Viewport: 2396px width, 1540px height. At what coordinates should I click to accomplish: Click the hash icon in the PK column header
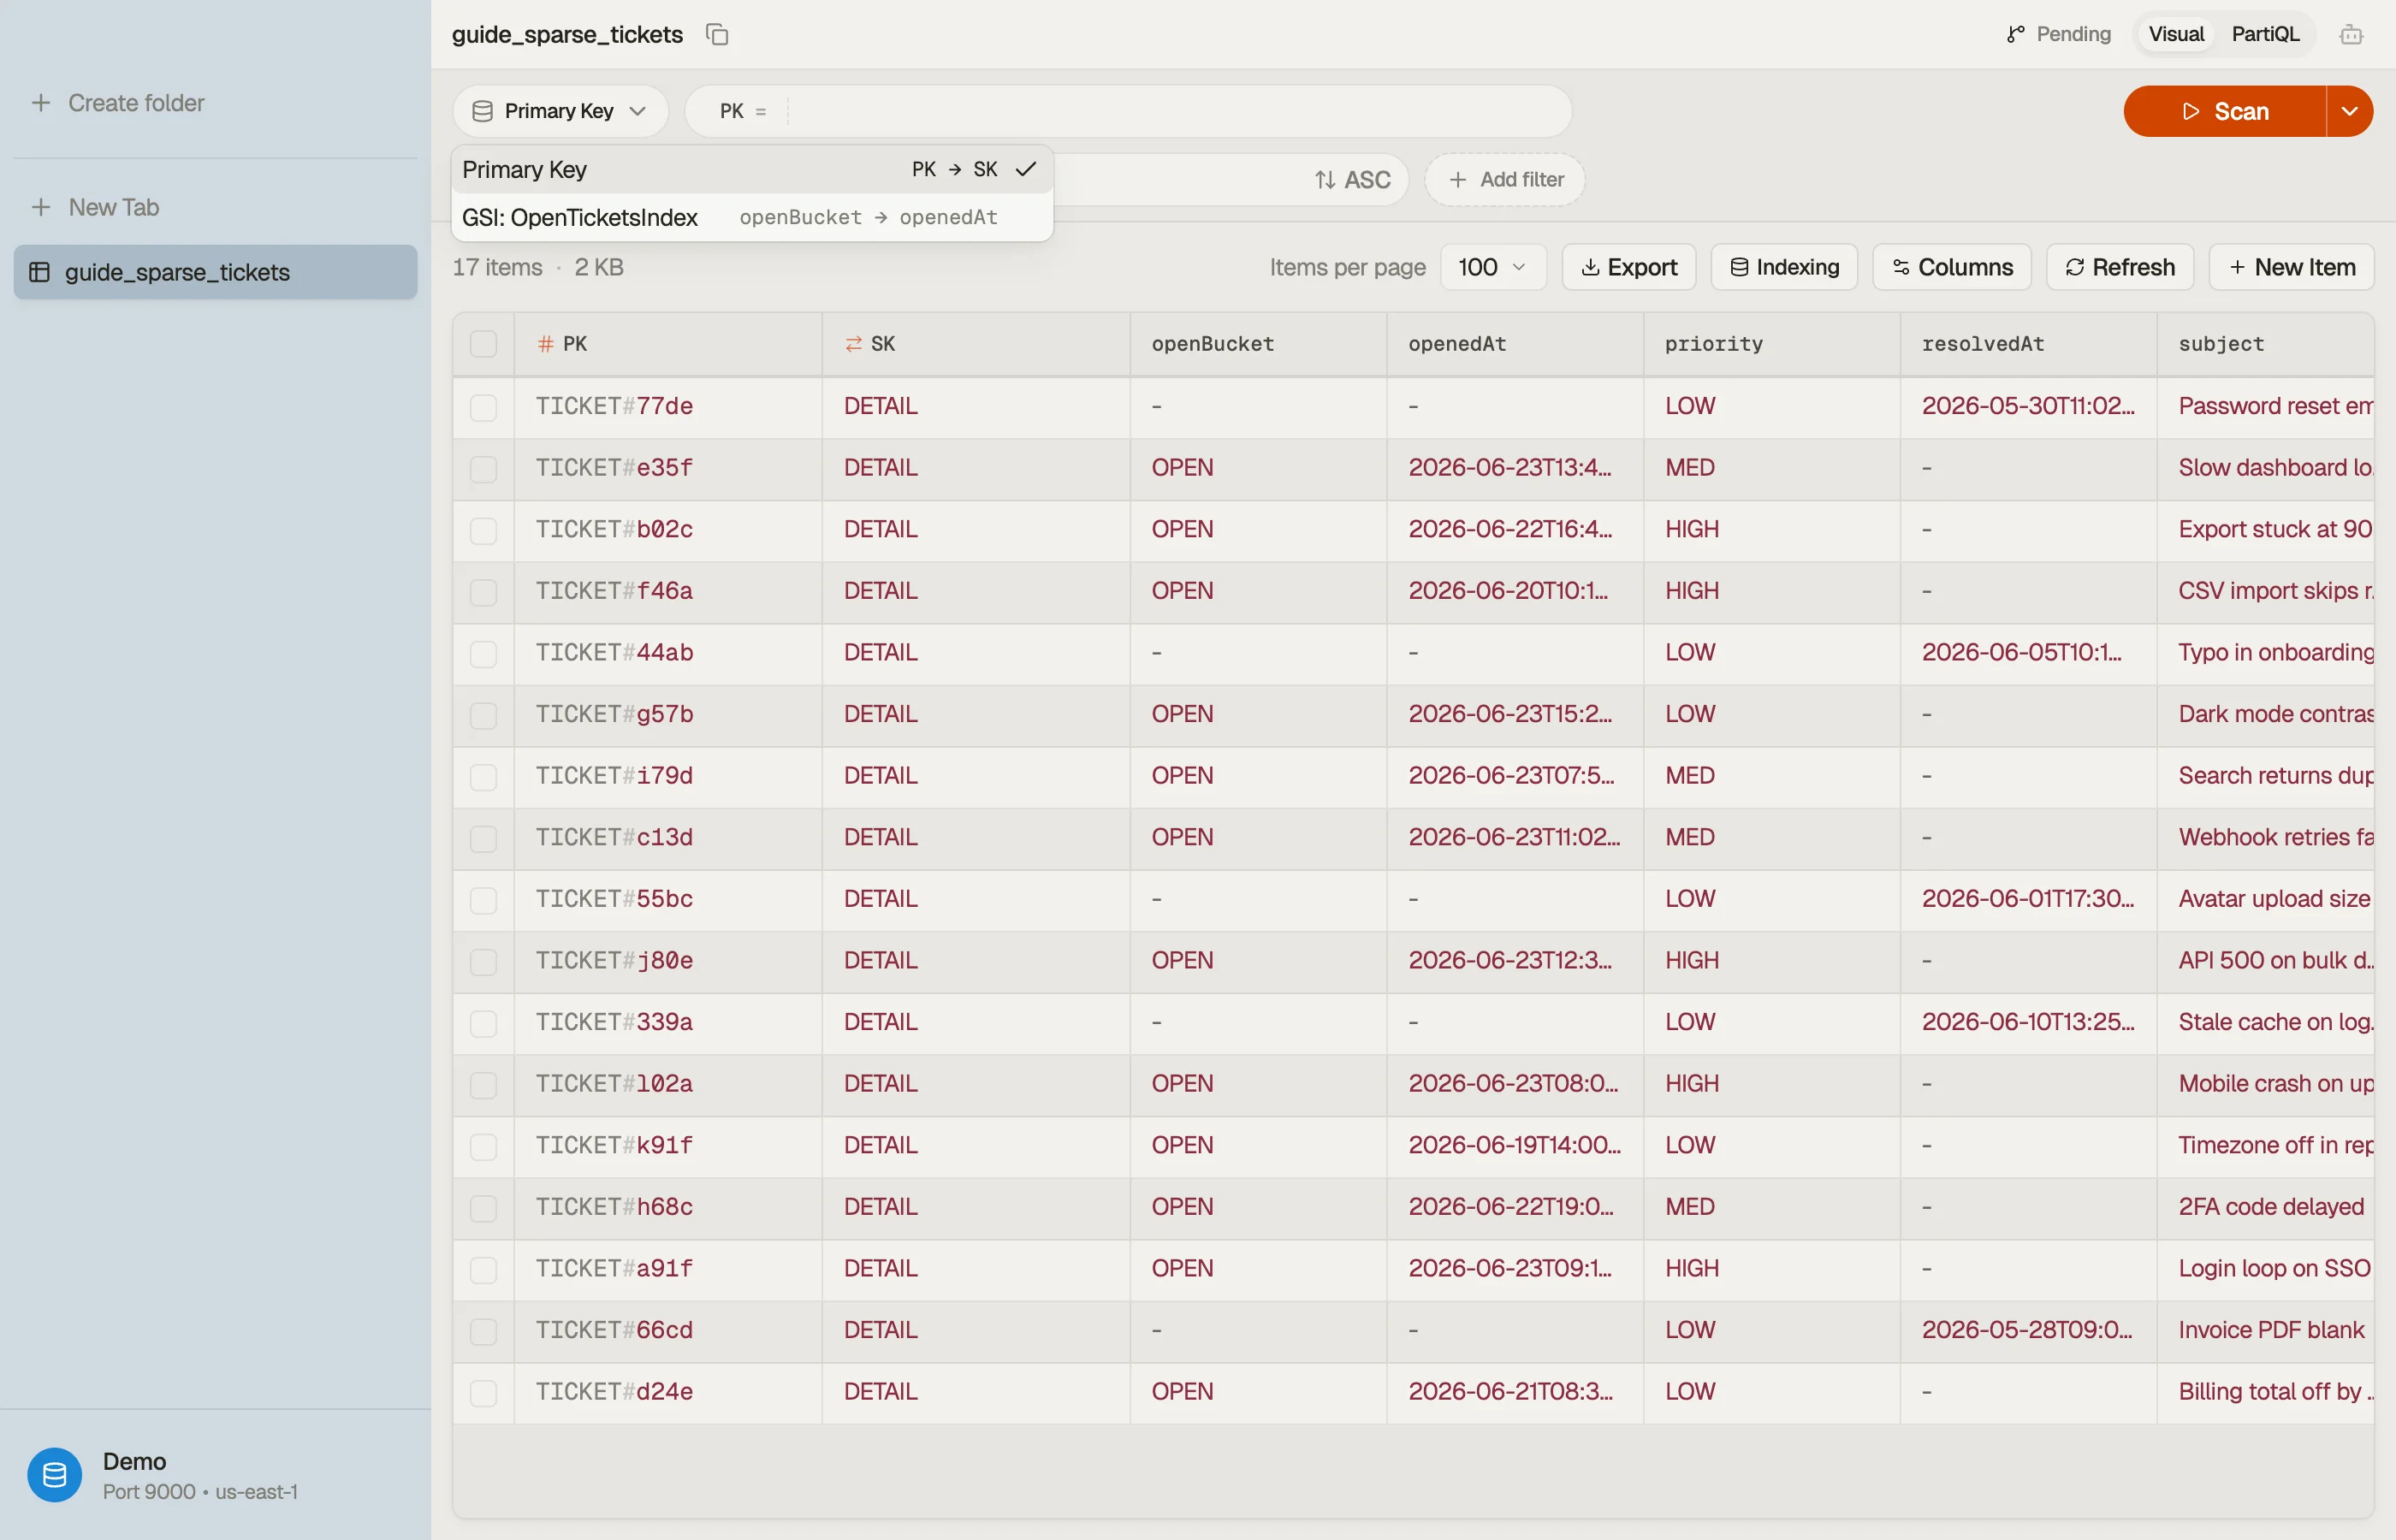pyautogui.click(x=545, y=344)
